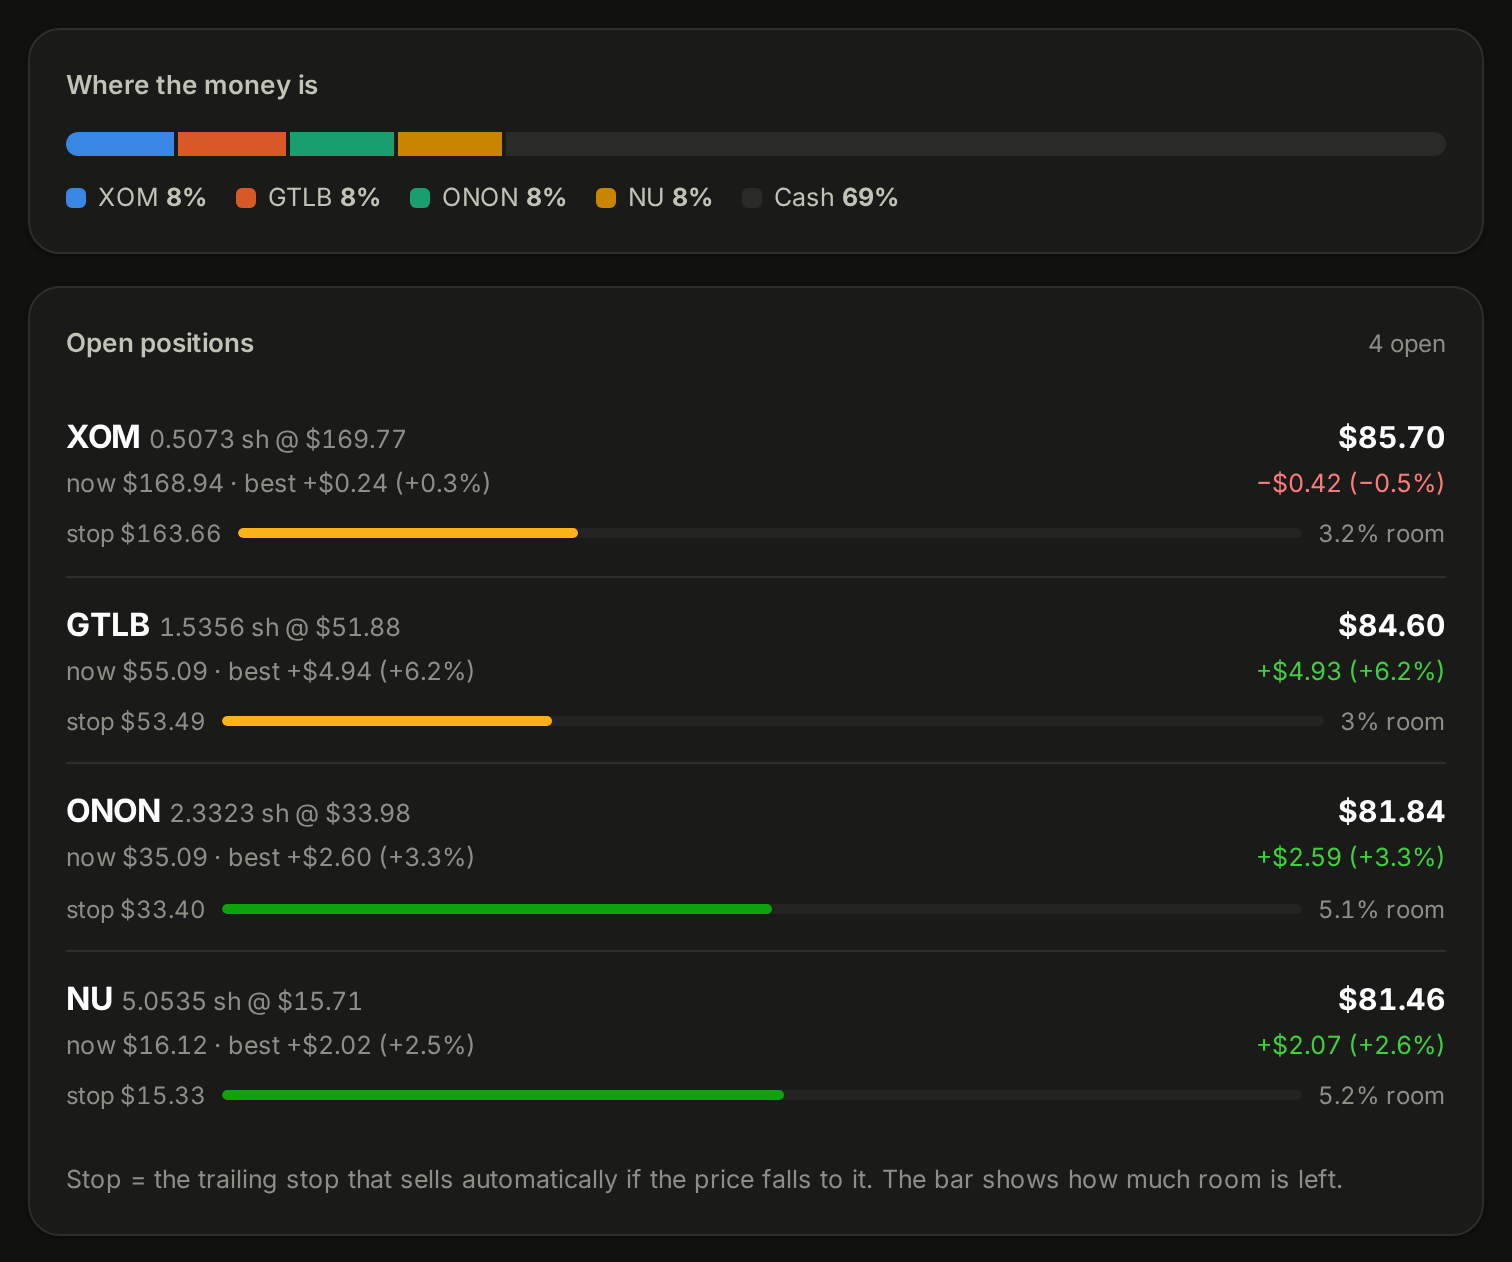Click the XOM ticker in open positions

pyautogui.click(x=103, y=437)
